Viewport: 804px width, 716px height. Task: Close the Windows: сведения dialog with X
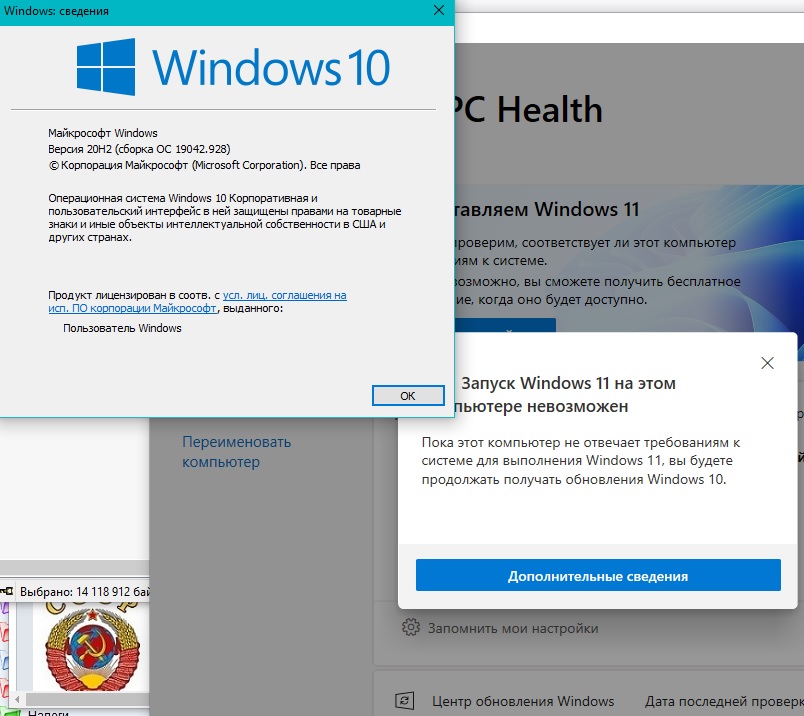coord(439,10)
